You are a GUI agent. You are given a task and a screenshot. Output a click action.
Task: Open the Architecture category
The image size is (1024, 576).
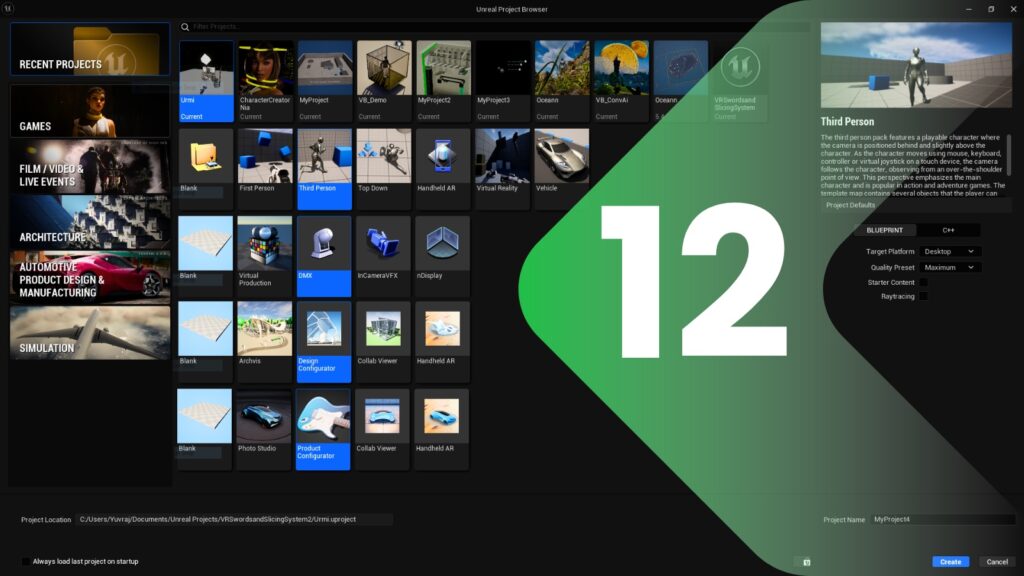point(90,222)
